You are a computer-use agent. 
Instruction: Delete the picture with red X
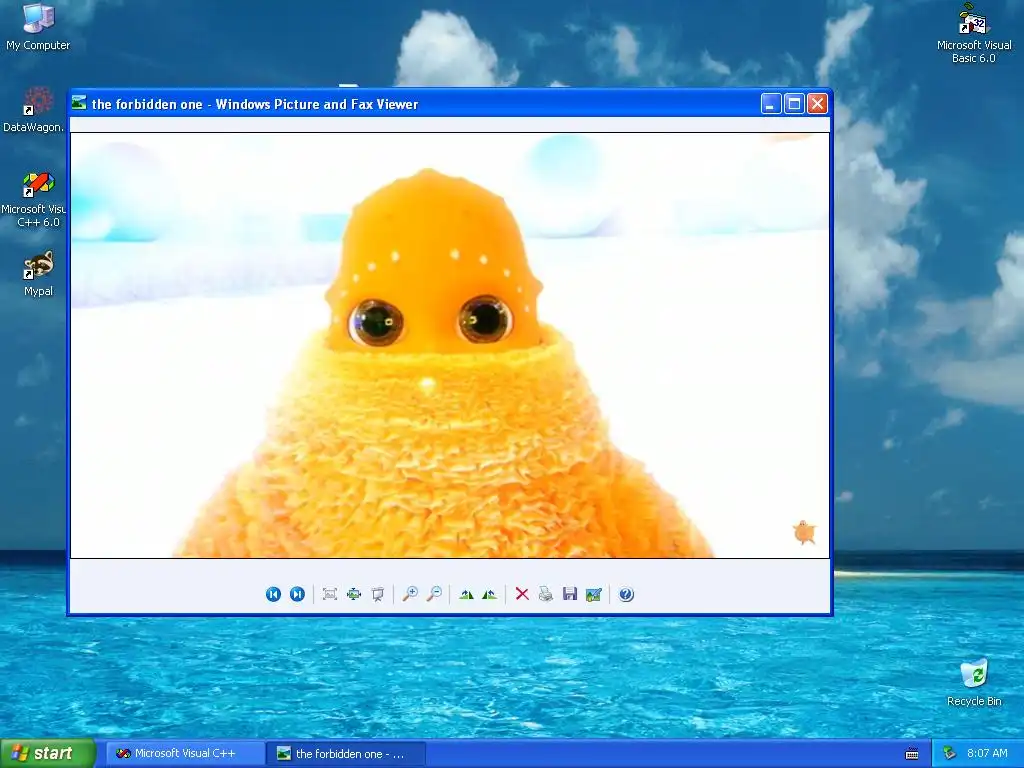tap(522, 594)
